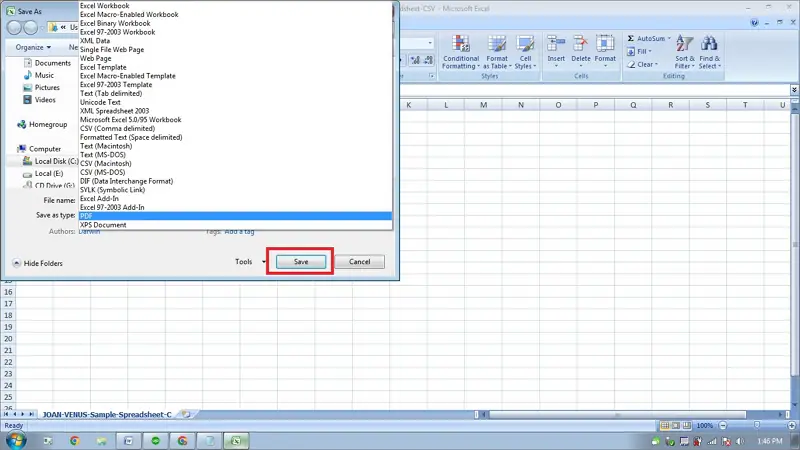This screenshot has height=450, width=800.
Task: Choose Excel Workbook file type
Action: coord(235,6)
